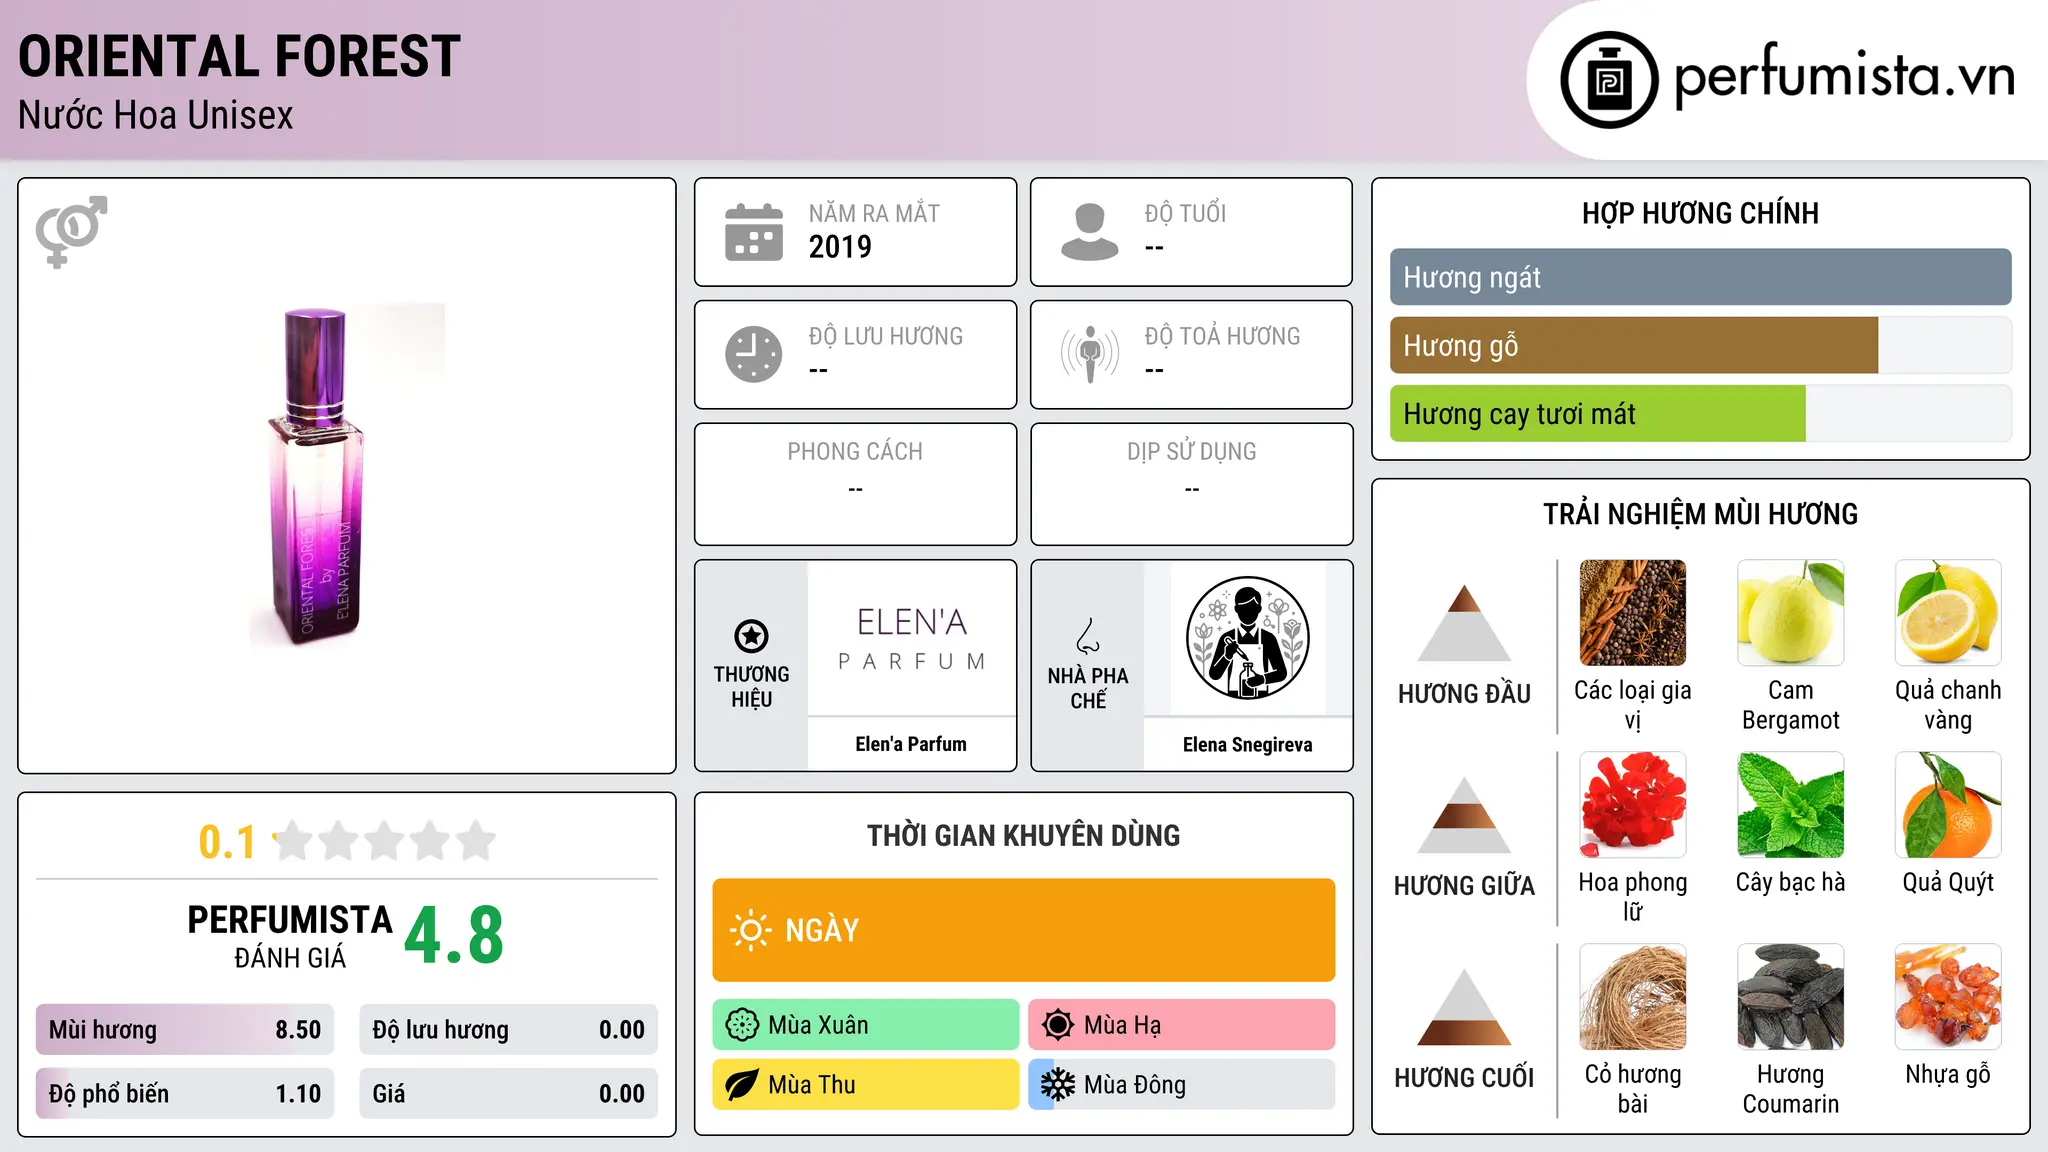The height and width of the screenshot is (1152, 2048).
Task: Click the sun icon in the Ngày bar
Action: click(x=750, y=930)
